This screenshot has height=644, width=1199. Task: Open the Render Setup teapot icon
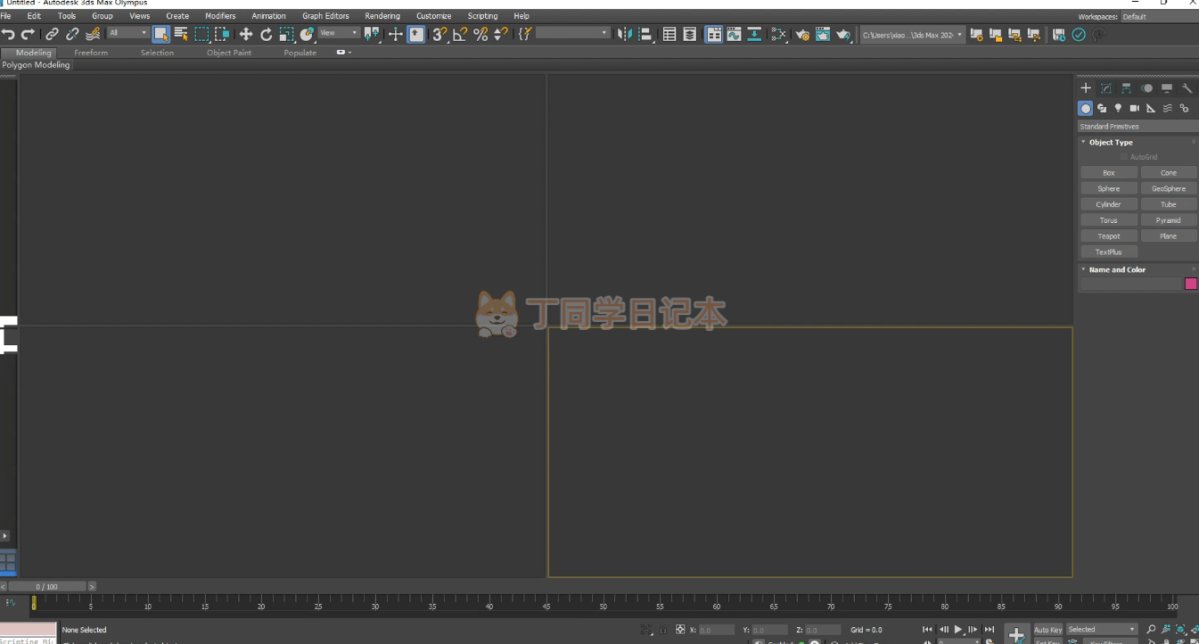[802, 34]
